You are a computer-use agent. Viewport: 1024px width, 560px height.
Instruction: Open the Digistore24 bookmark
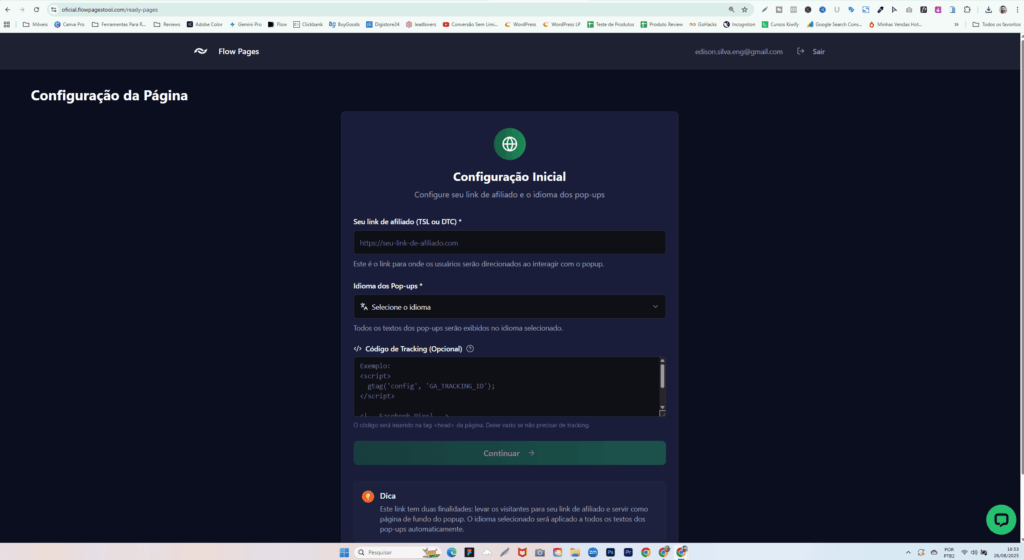pyautogui.click(x=383, y=24)
